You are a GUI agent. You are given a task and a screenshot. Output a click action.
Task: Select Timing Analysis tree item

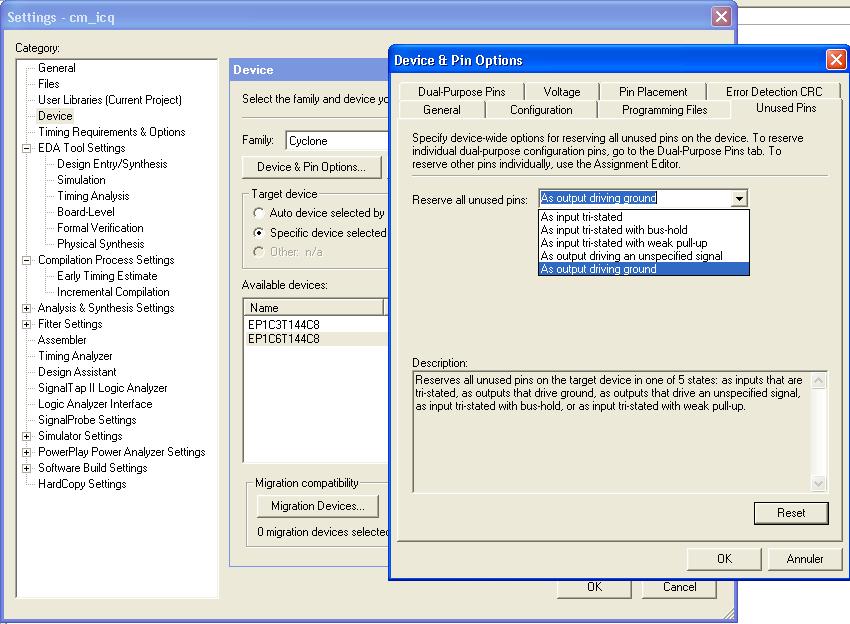93,196
